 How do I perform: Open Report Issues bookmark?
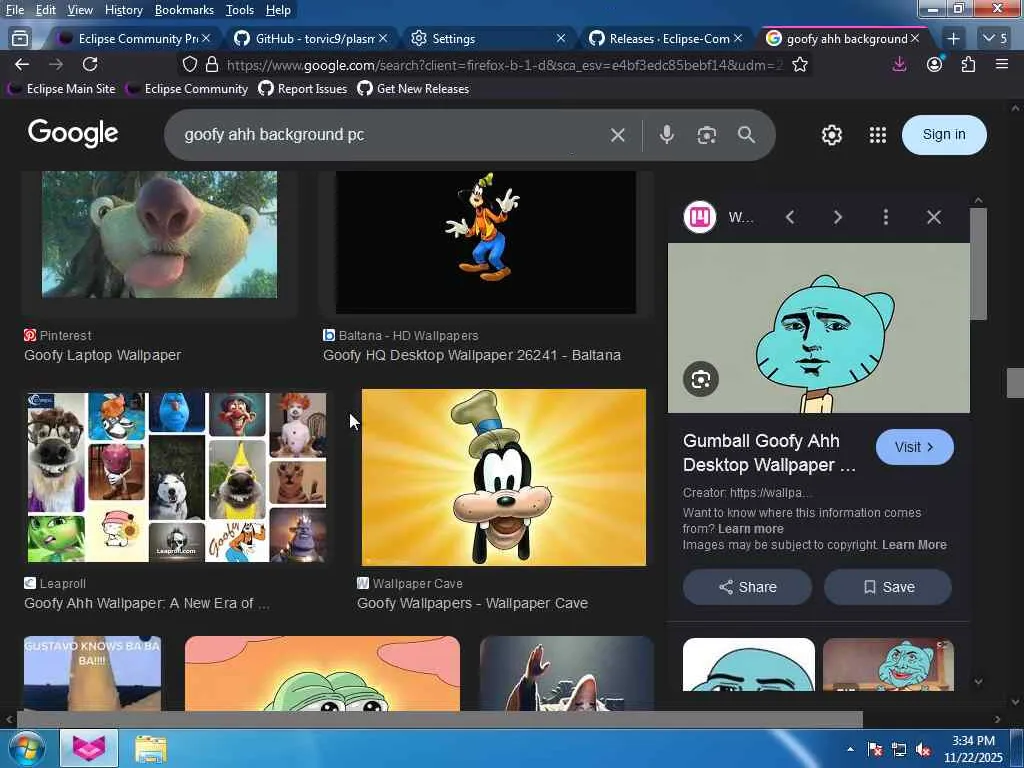(303, 89)
